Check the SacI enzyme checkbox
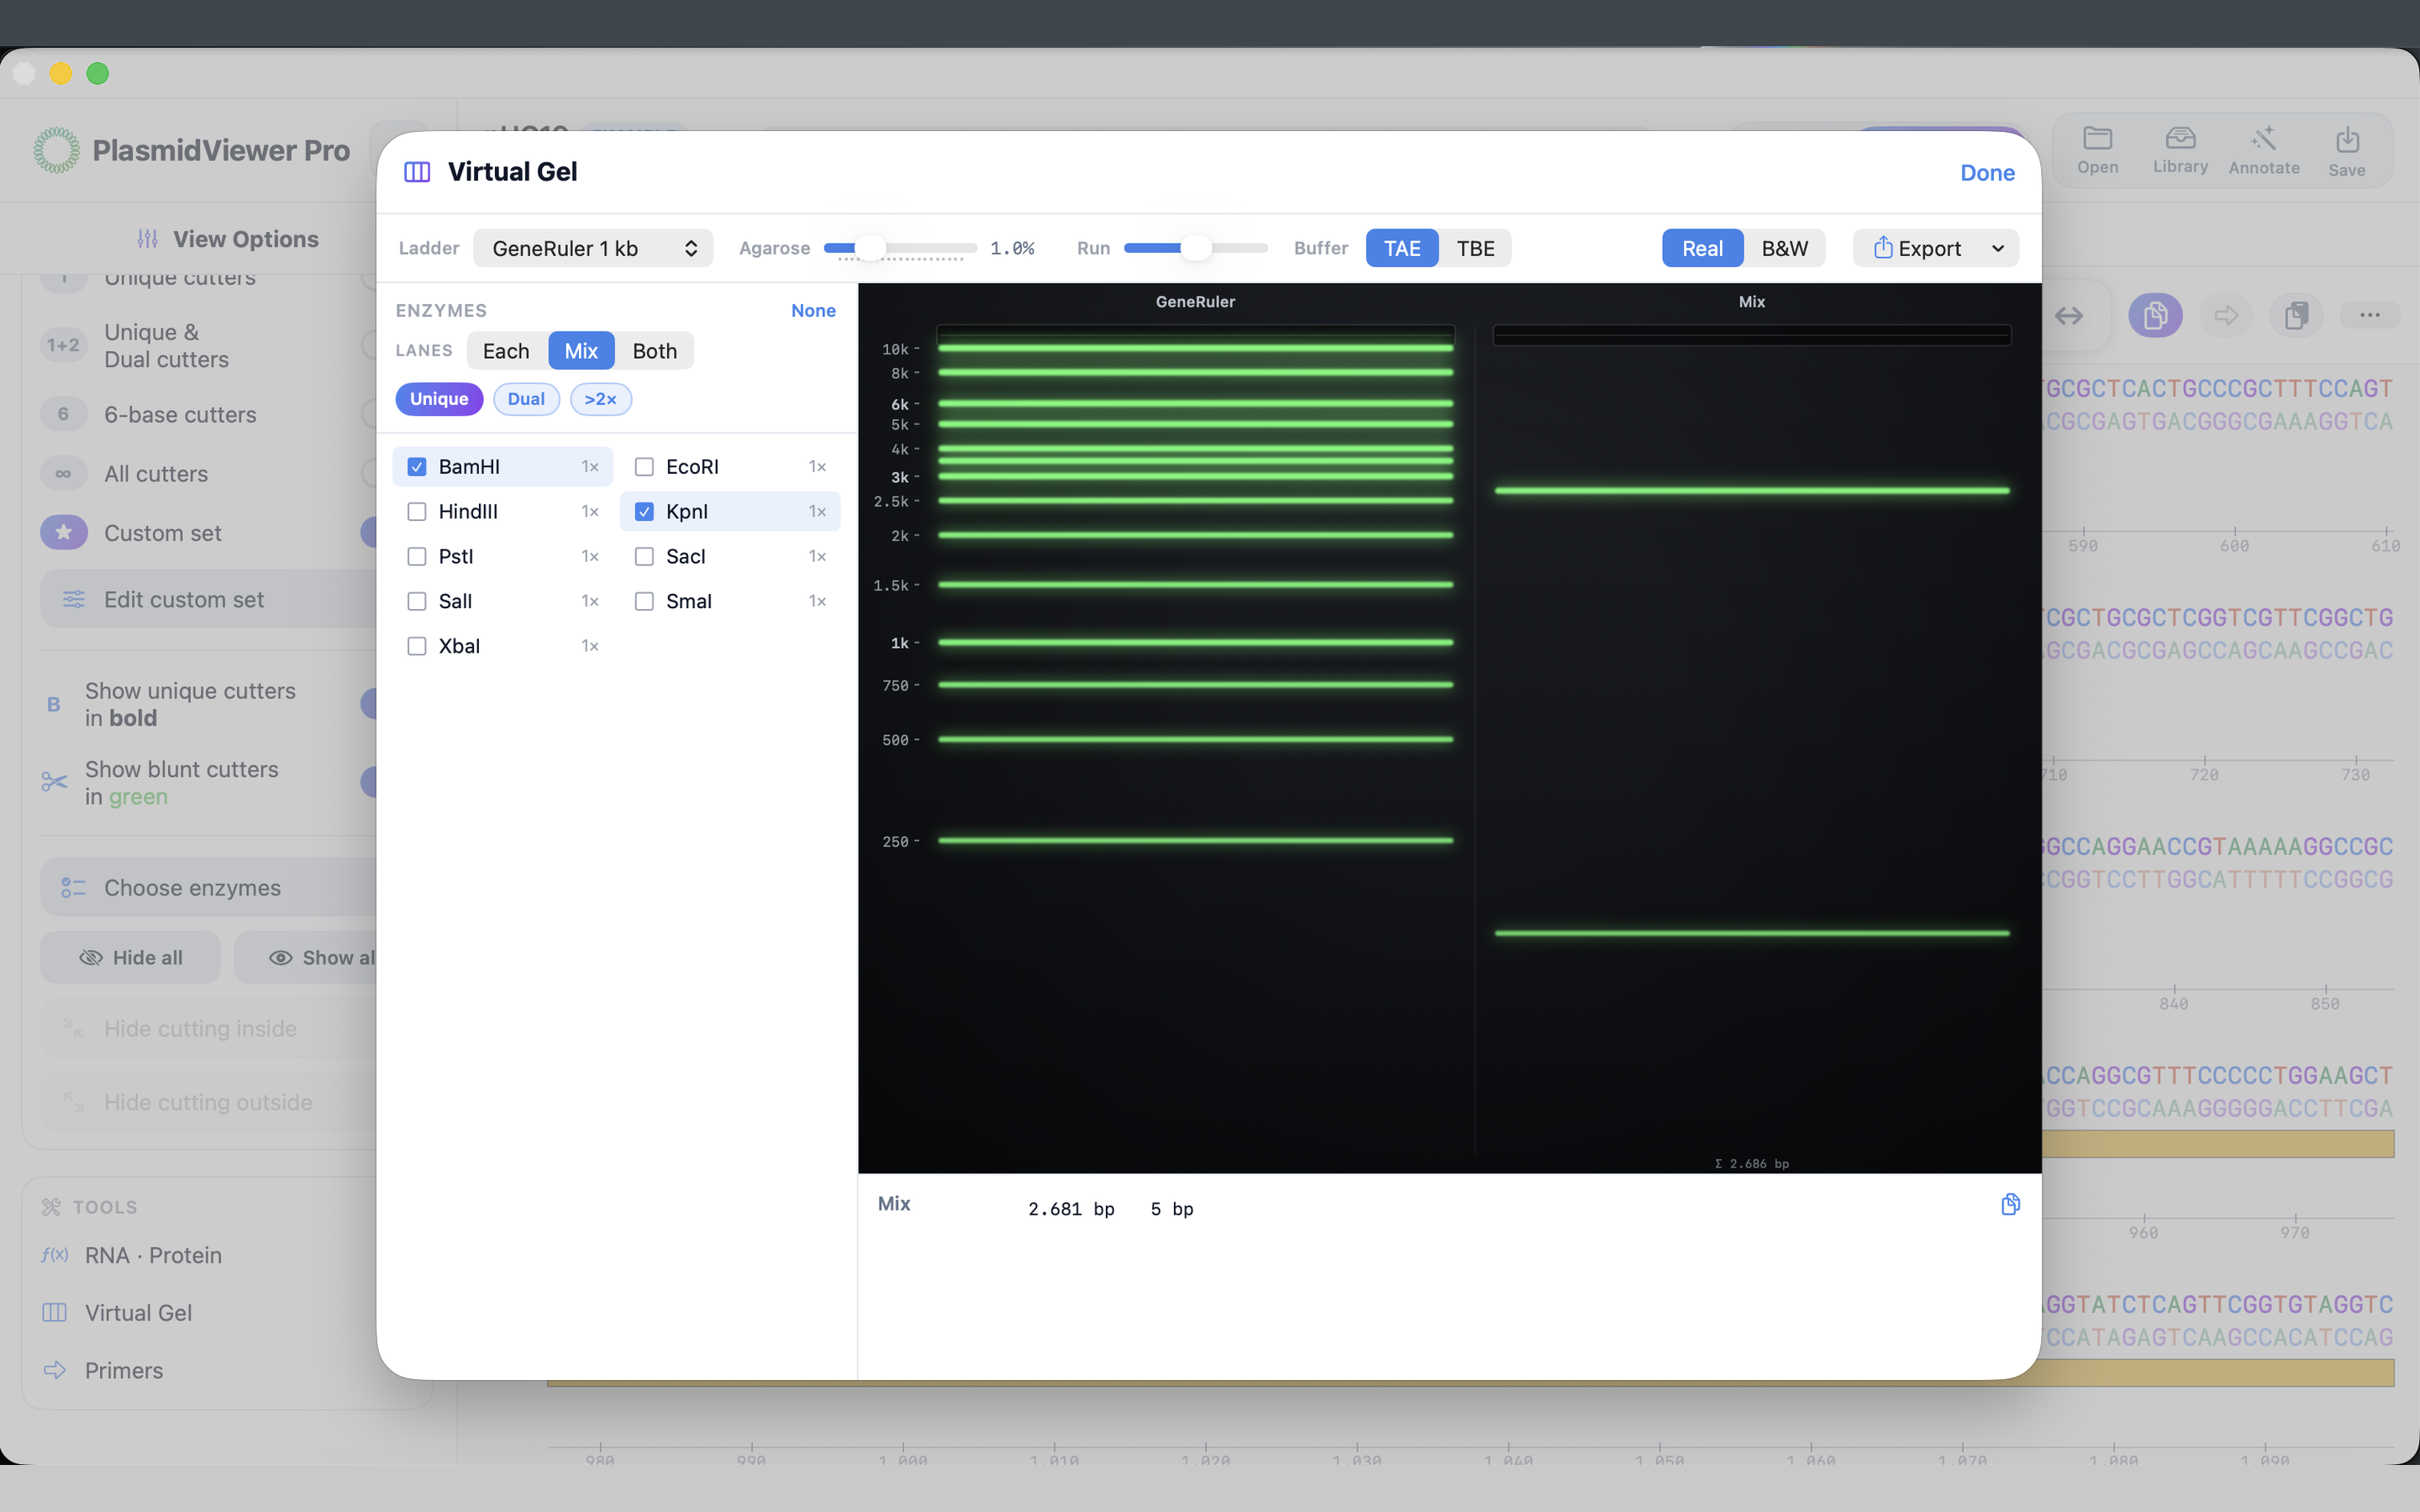 [644, 557]
